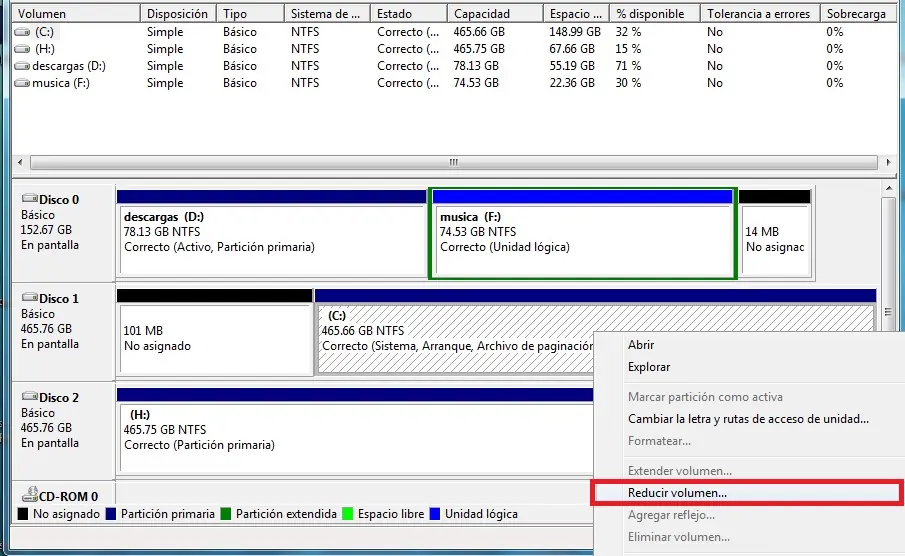The image size is (905, 556).
Task: Click the light green Espacio libre swatch
Action: click(347, 514)
